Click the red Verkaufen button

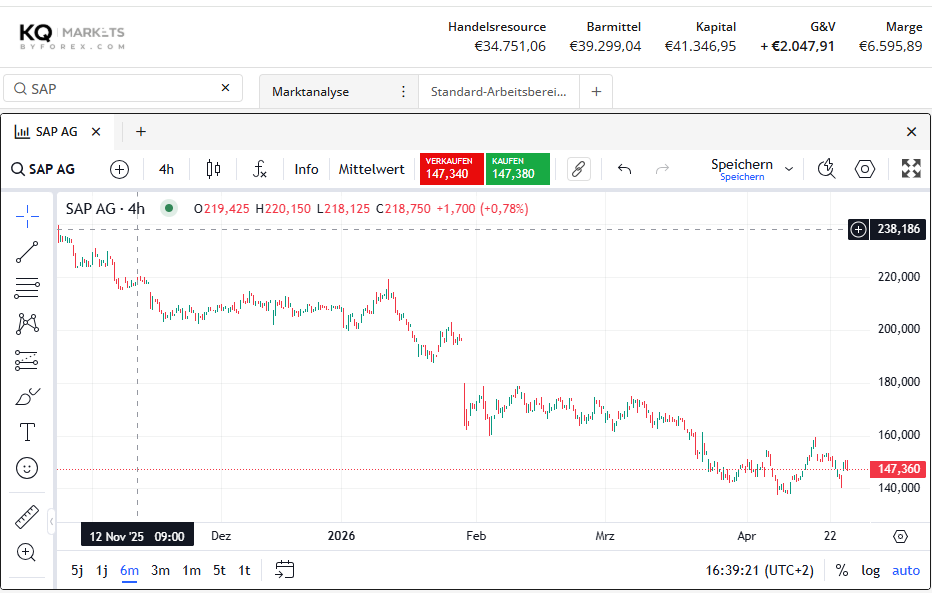point(451,169)
